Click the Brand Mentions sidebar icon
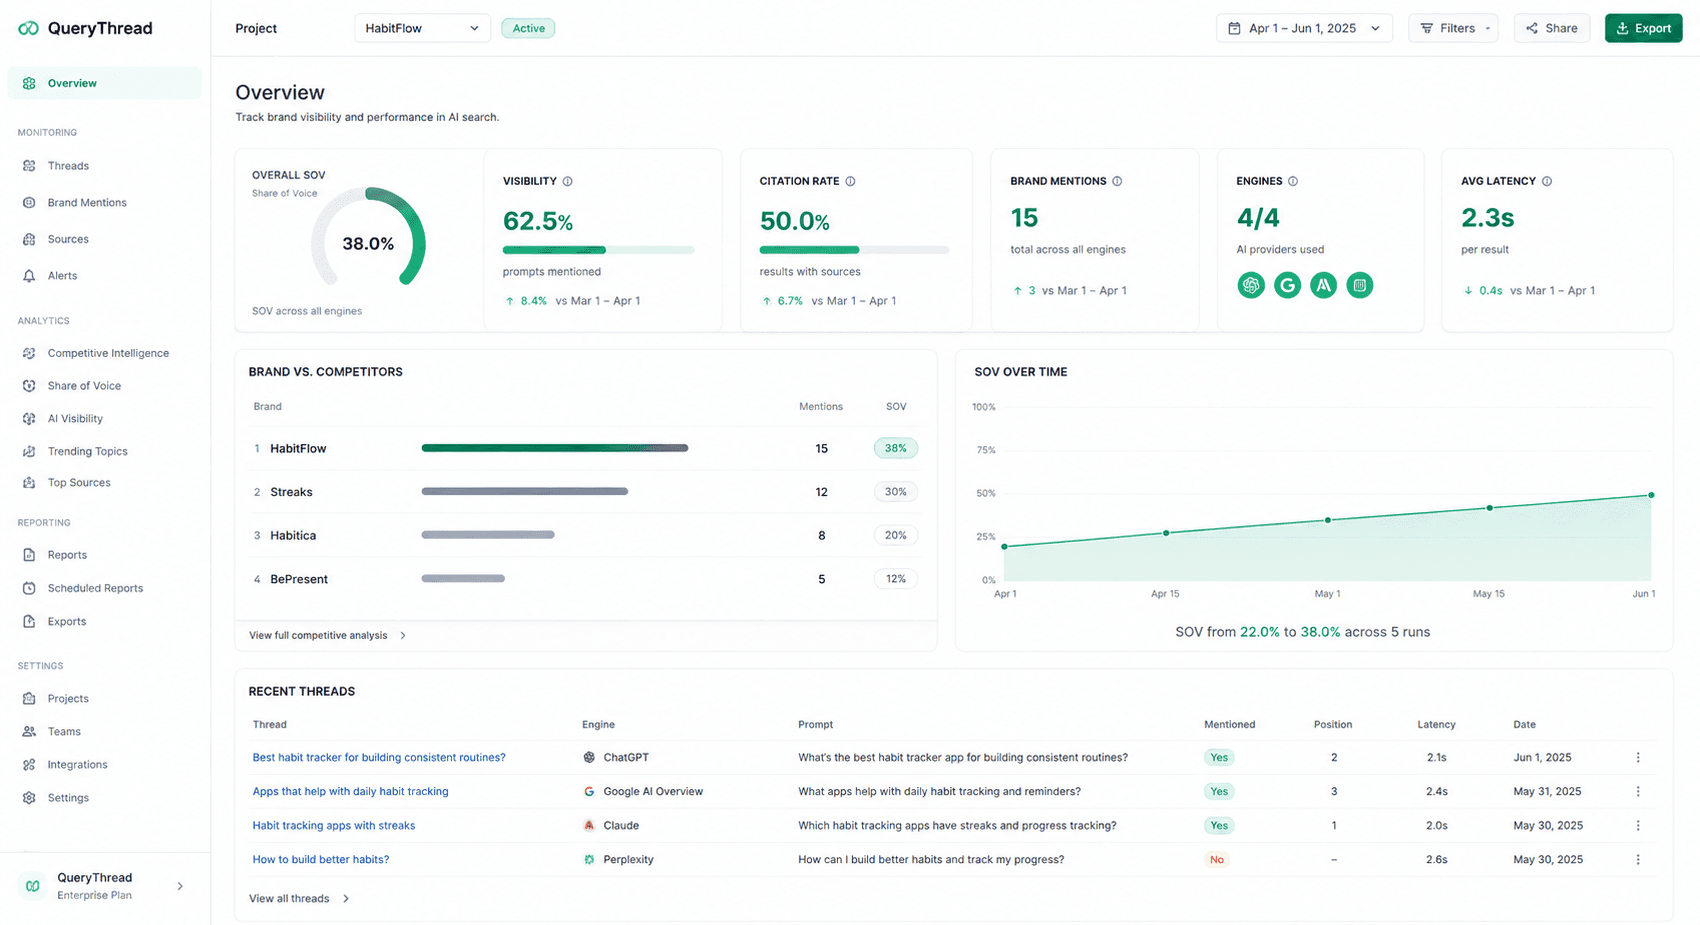 pos(29,203)
